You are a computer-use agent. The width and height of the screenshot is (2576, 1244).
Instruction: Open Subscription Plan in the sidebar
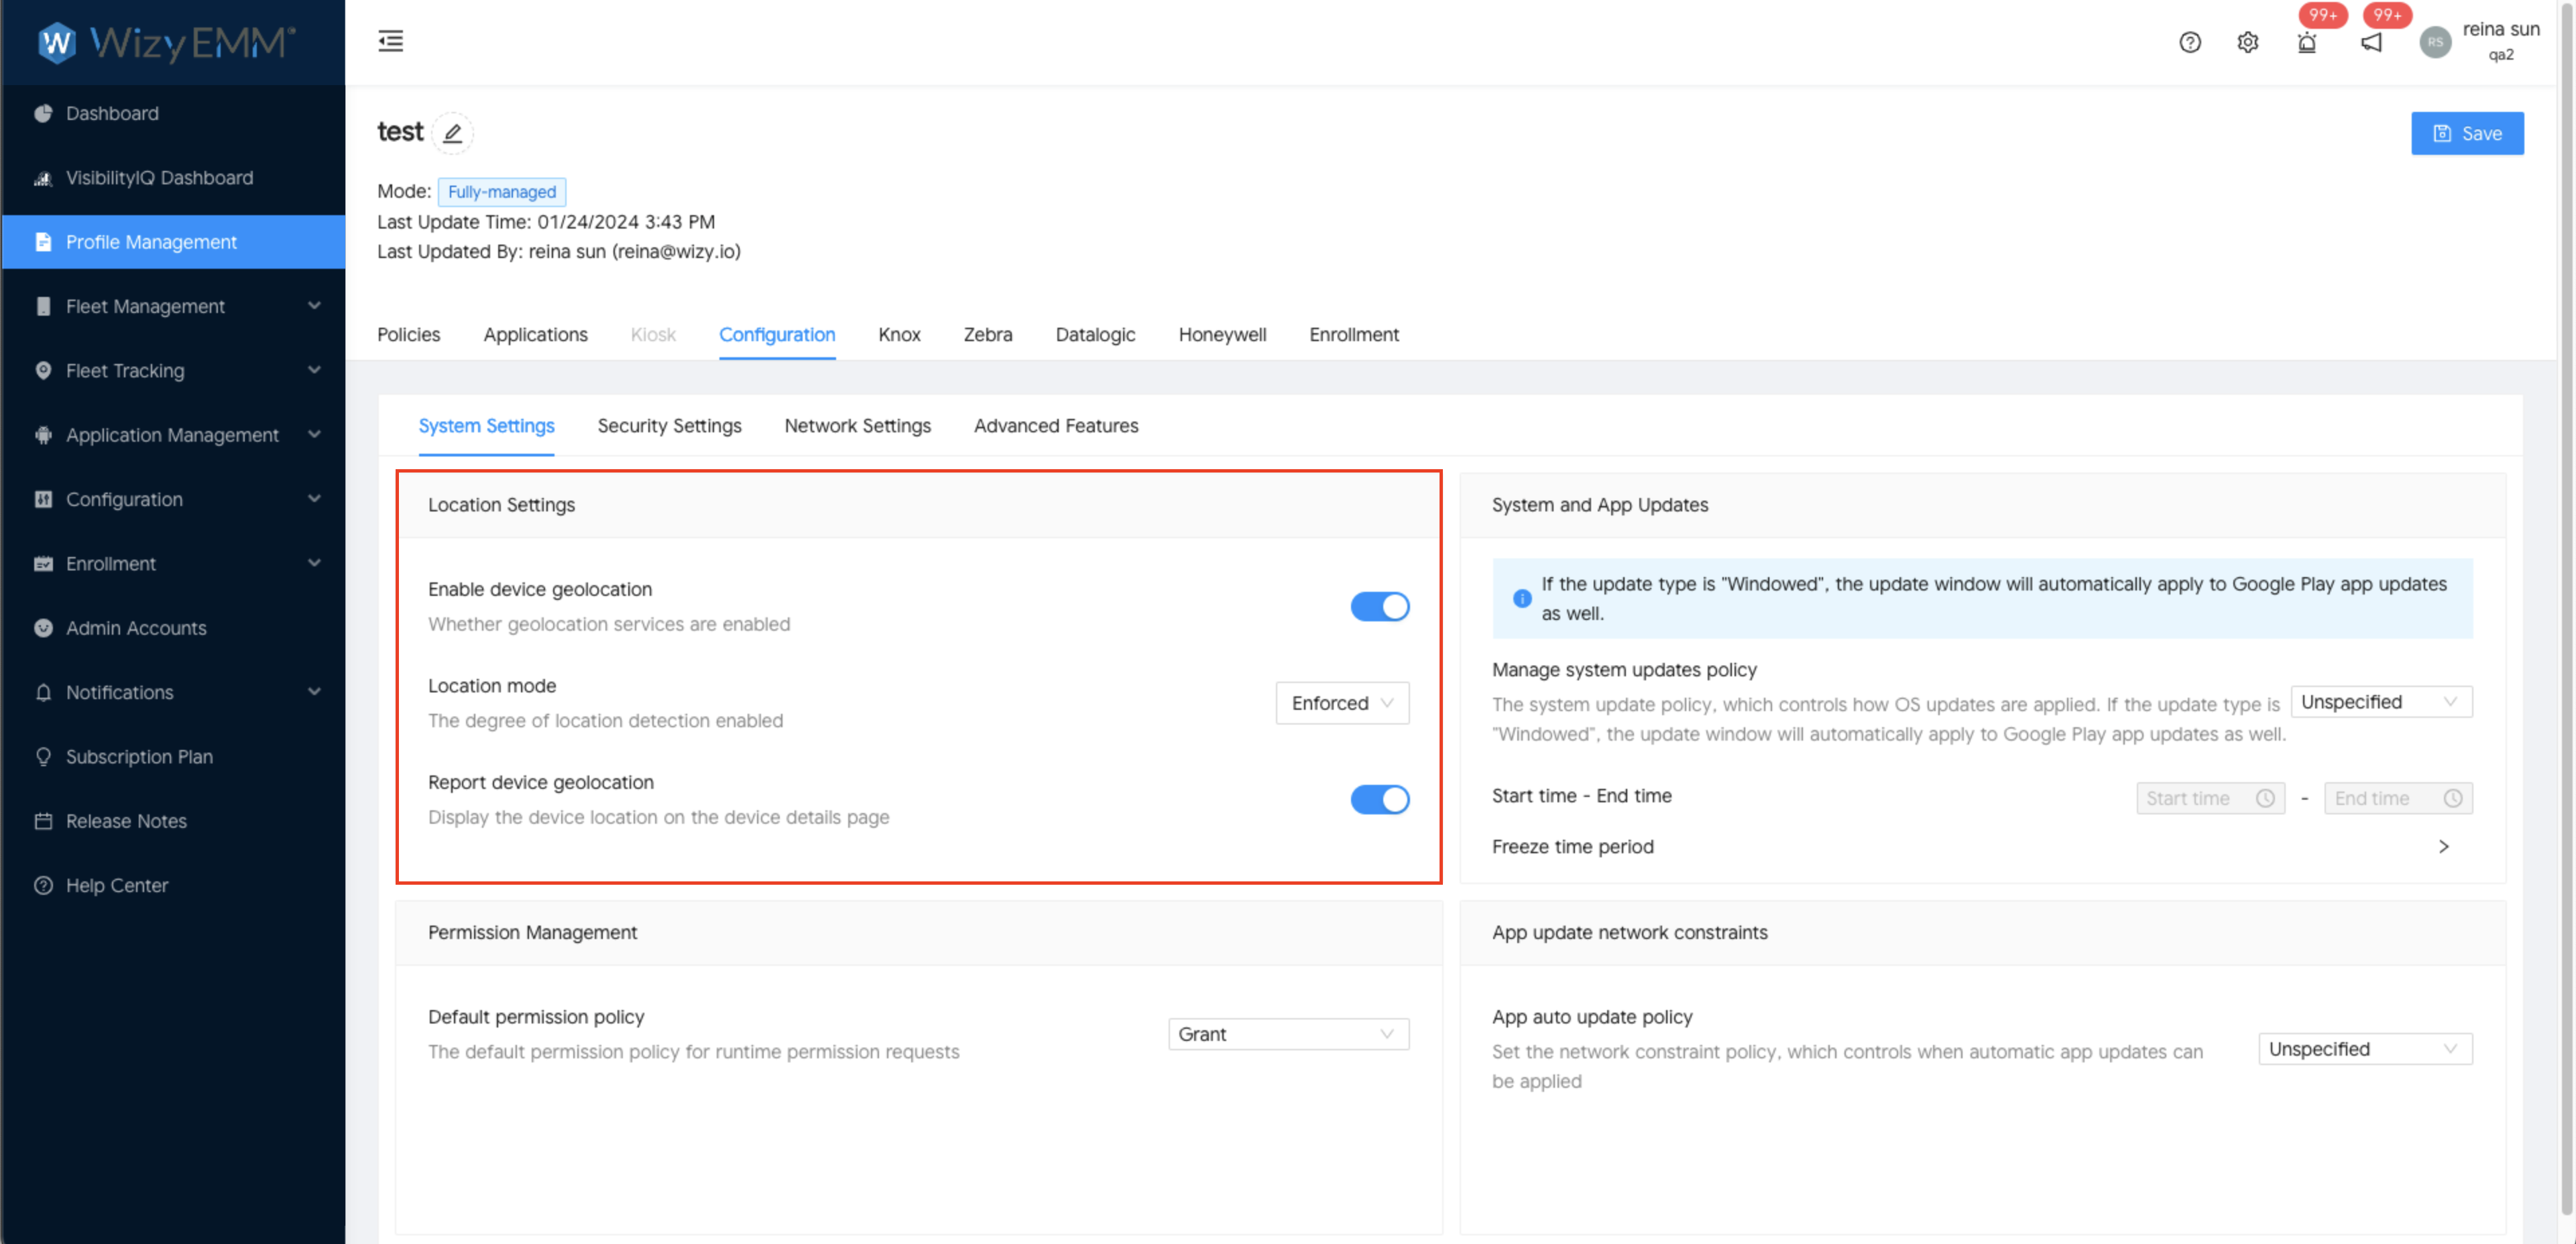[x=139, y=756]
